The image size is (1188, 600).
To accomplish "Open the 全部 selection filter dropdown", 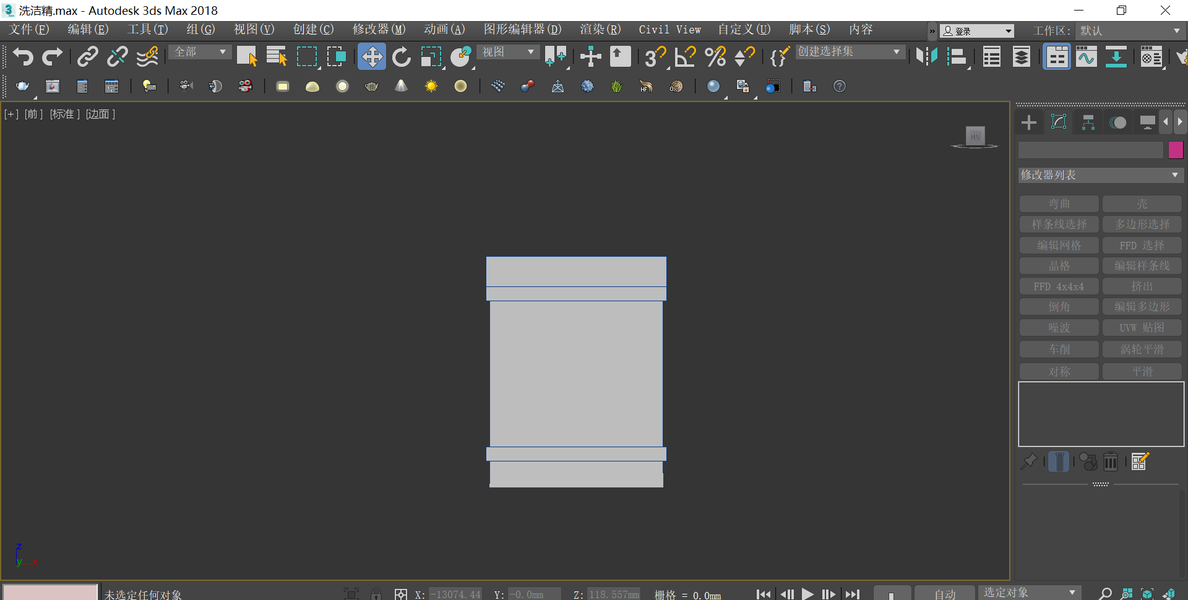I will 200,52.
